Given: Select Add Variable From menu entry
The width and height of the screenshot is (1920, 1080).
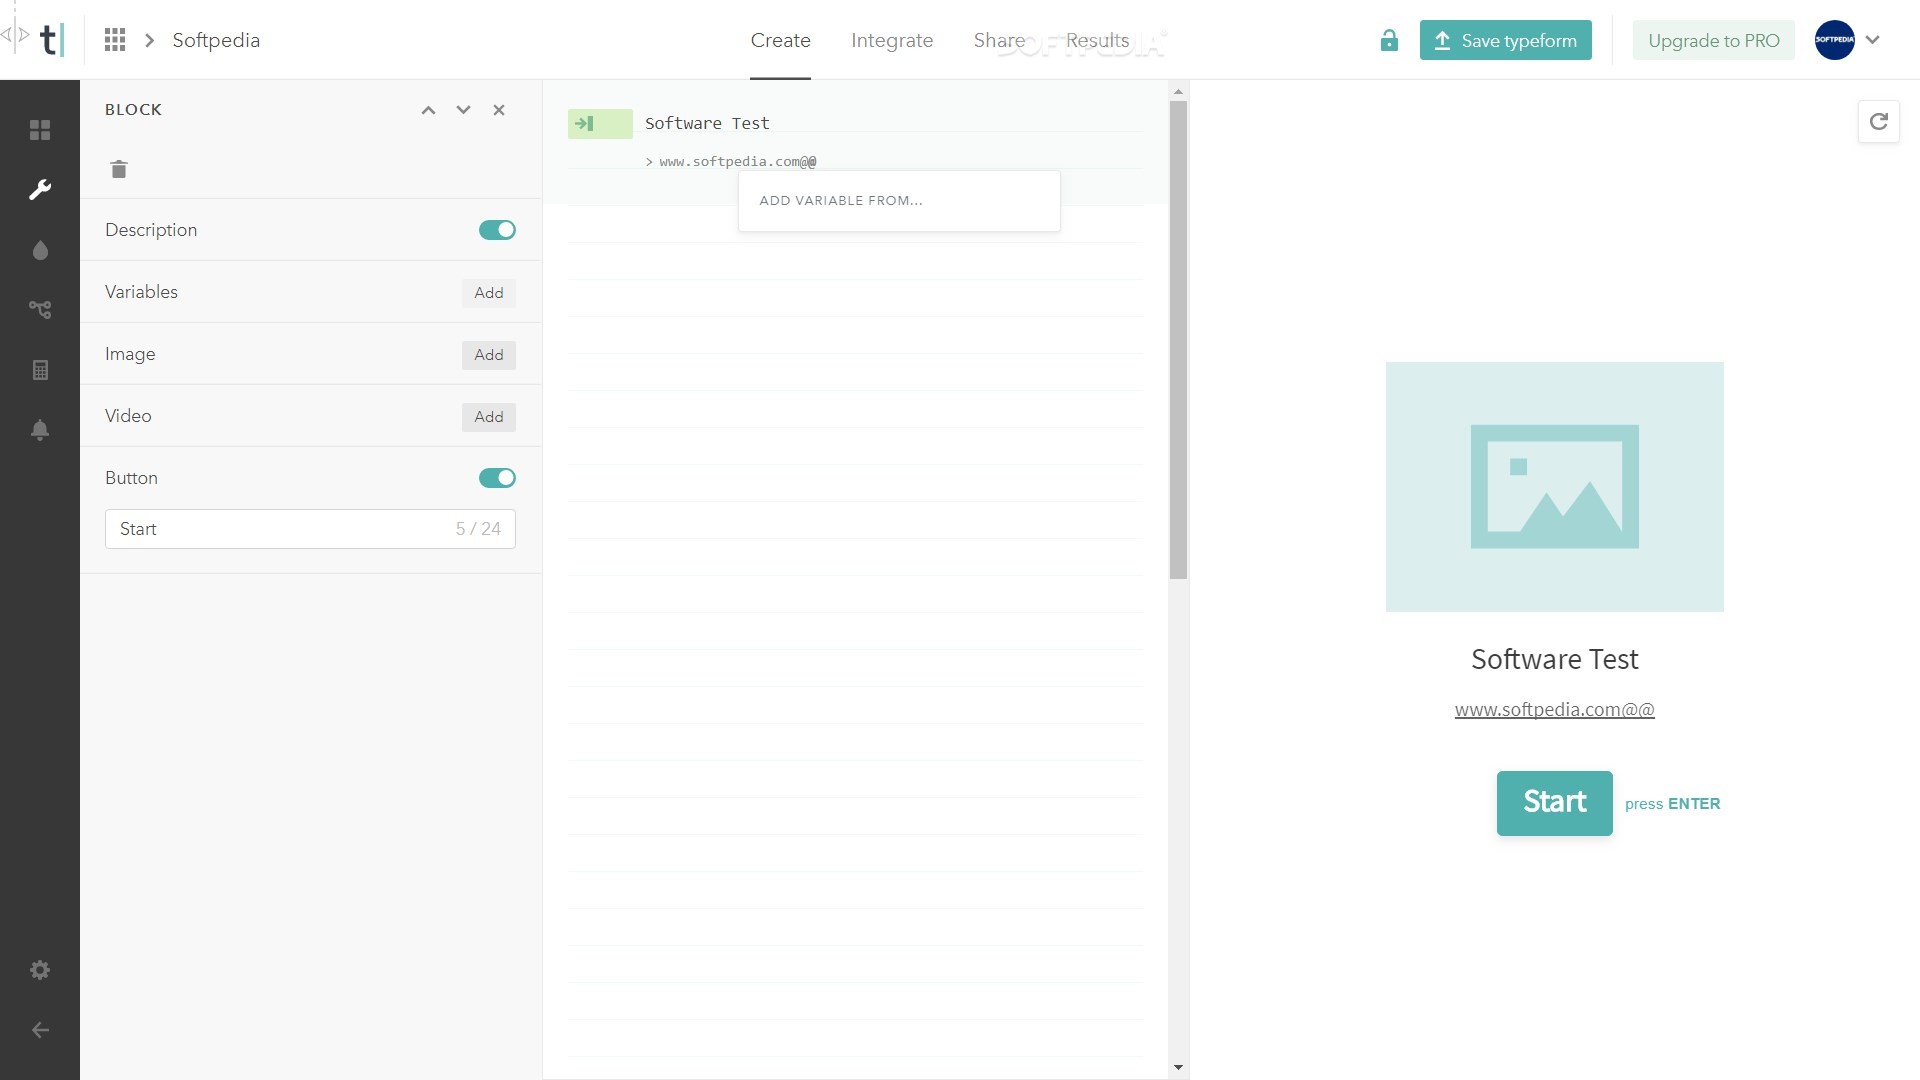Looking at the screenshot, I should click(x=841, y=200).
